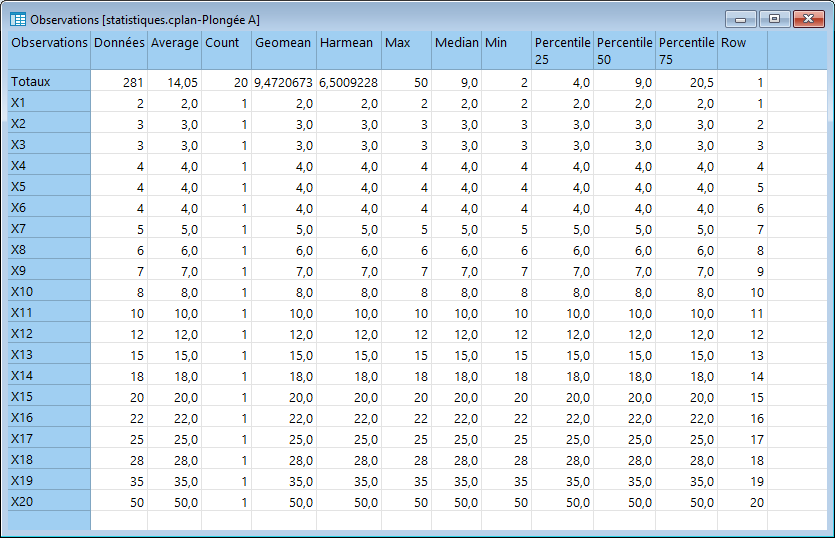Select the X17 row header
Image resolution: width=835 pixels, height=538 pixels.
(x=49, y=438)
